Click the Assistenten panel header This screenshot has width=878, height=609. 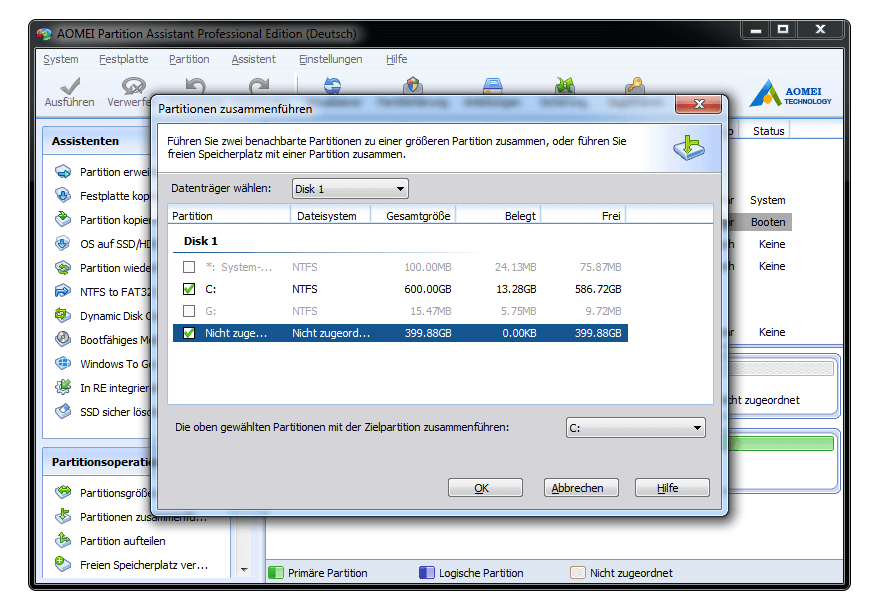pyautogui.click(x=85, y=141)
